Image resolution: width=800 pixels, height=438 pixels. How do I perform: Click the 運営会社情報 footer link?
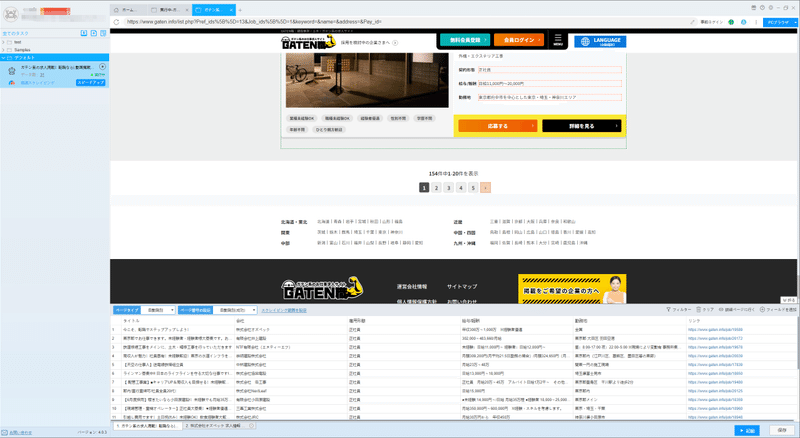click(412, 287)
